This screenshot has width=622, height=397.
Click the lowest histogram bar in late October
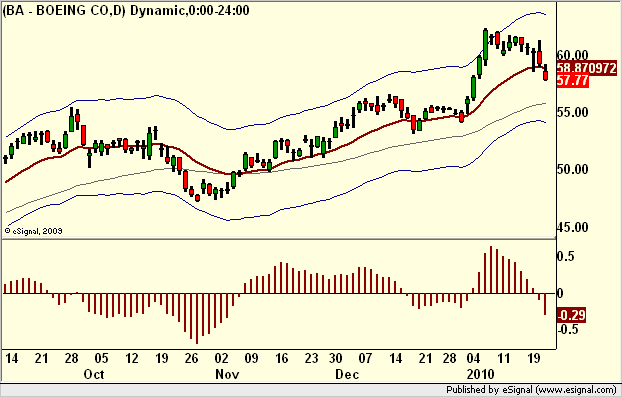point(197,318)
